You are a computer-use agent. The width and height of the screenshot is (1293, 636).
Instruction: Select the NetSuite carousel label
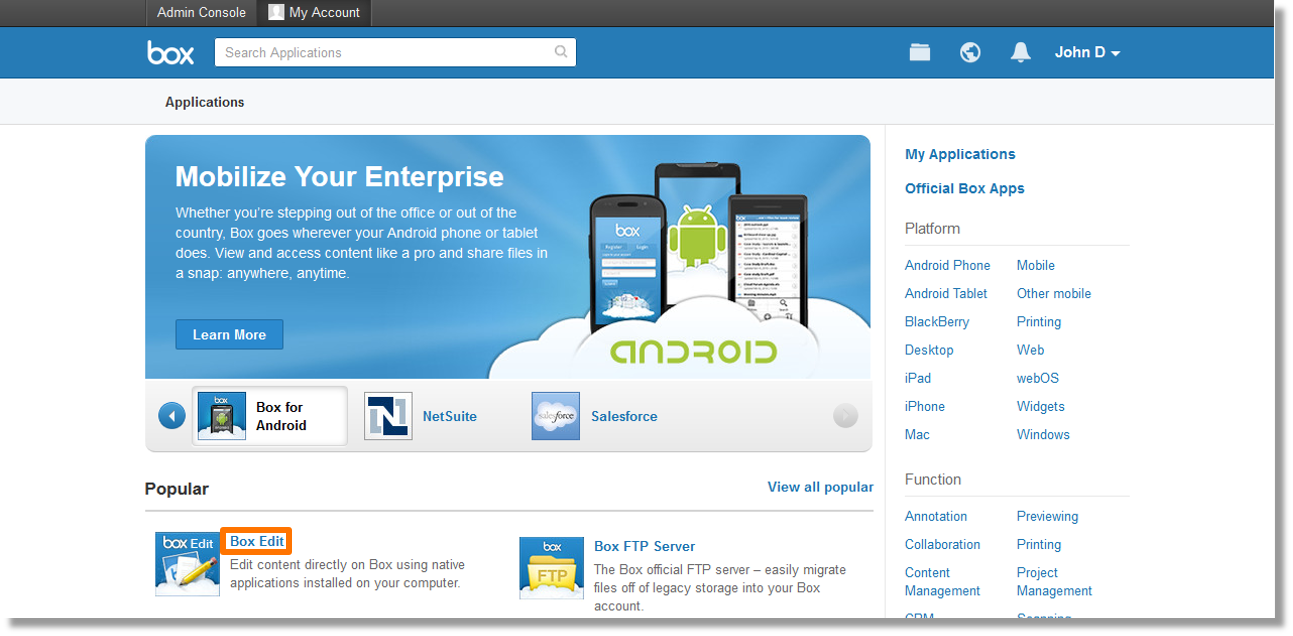pos(450,416)
